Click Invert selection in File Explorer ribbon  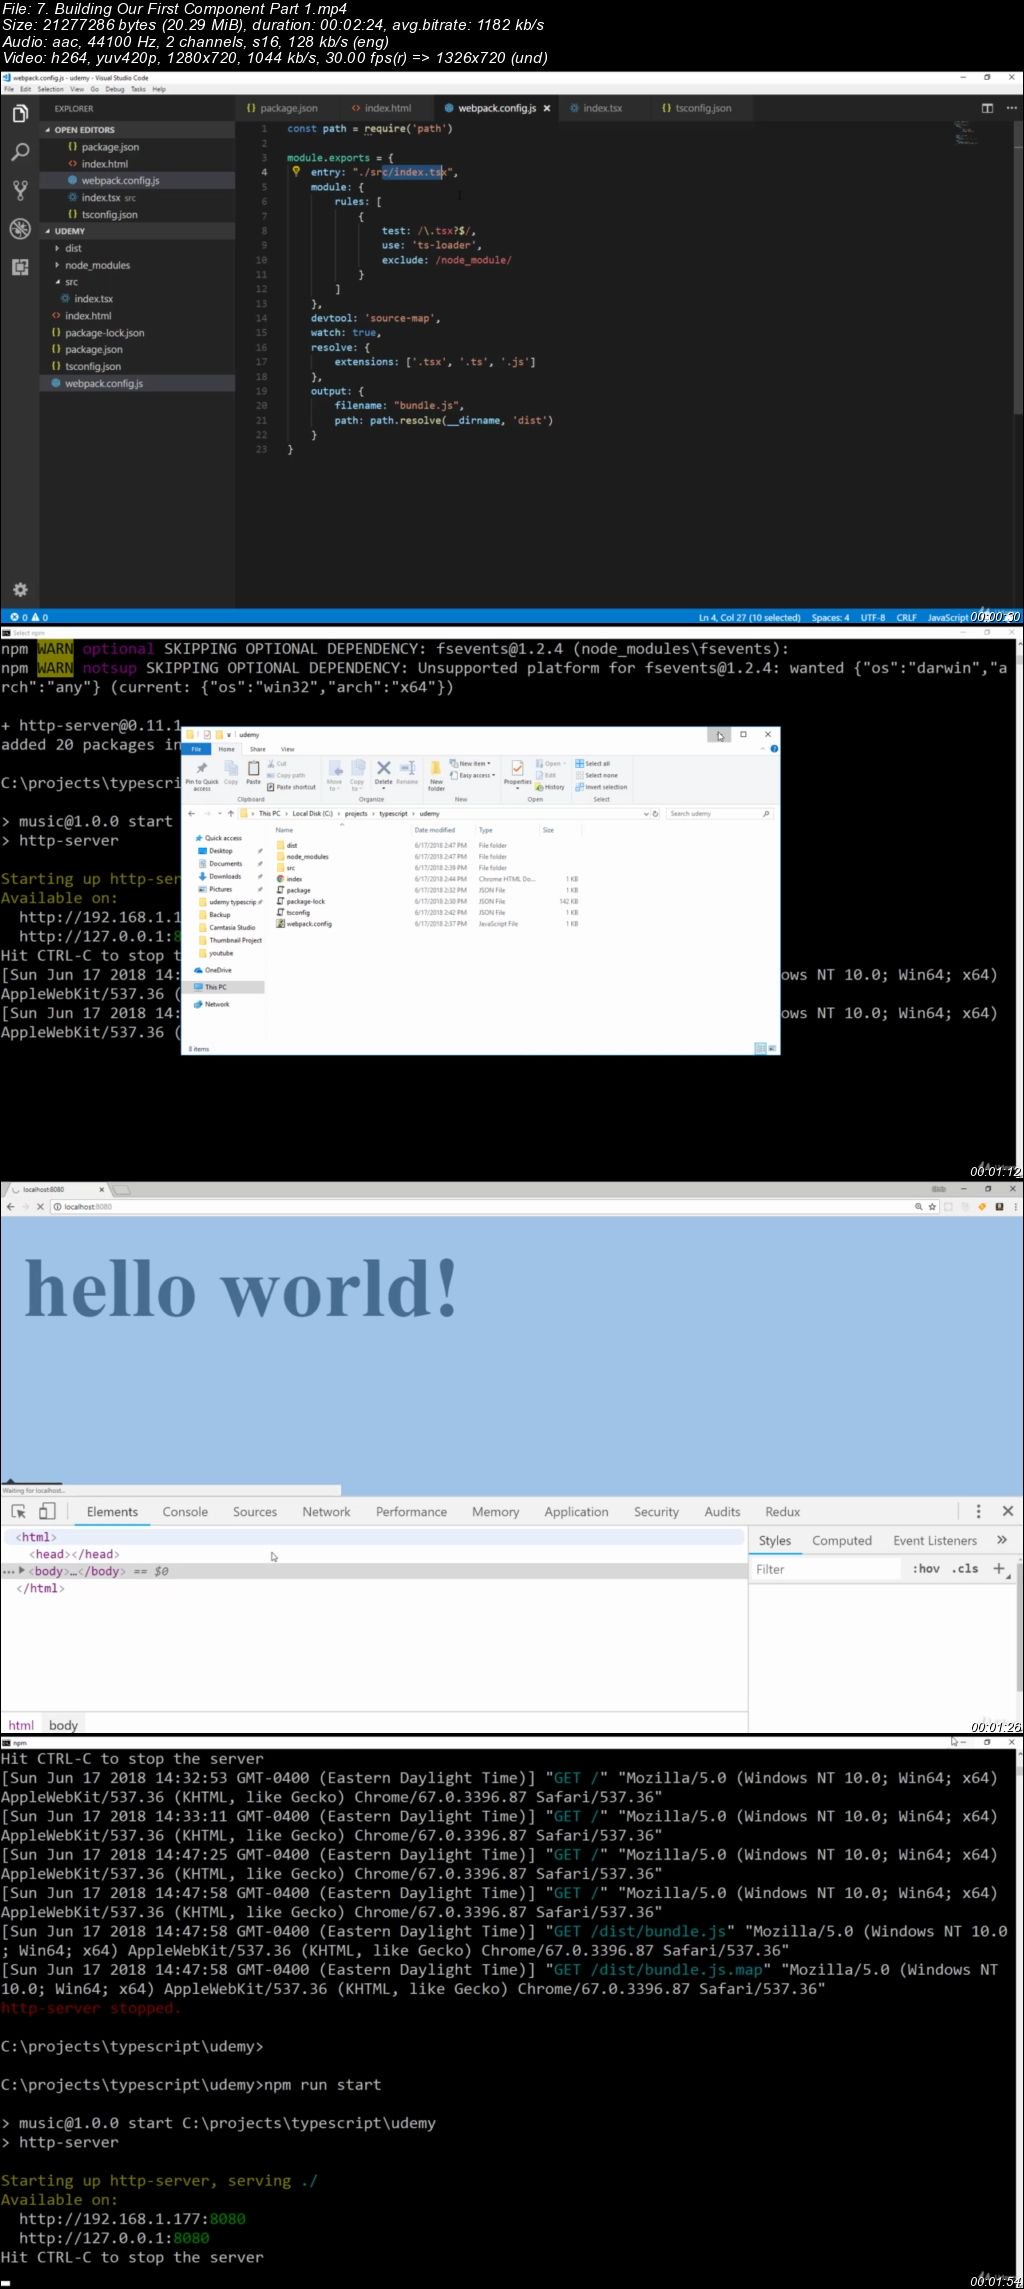point(601,787)
